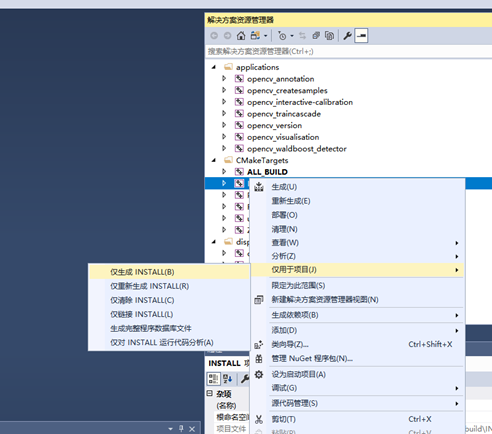Choose 清理(N) clean in context menu
This screenshot has width=492, height=434.
click(357, 229)
